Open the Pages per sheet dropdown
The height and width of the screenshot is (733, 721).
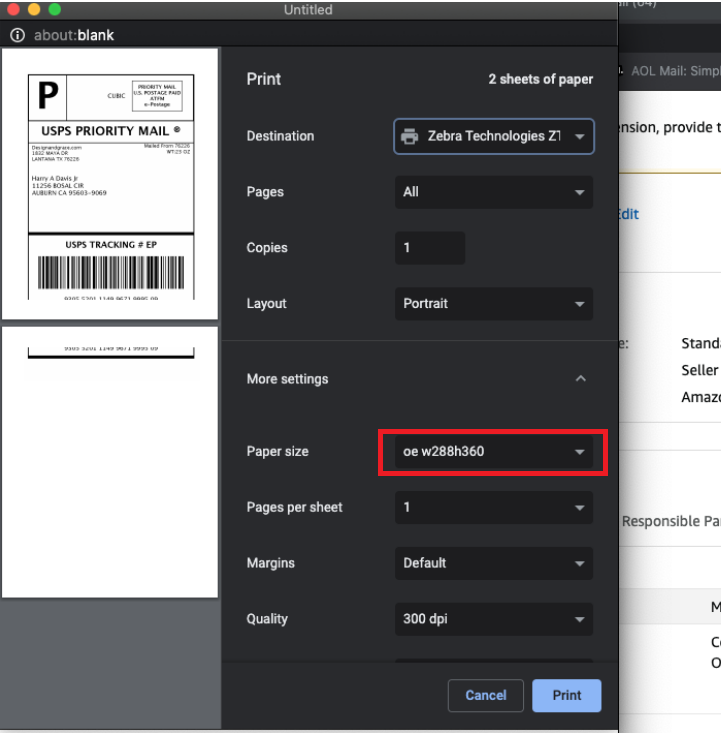pos(494,507)
